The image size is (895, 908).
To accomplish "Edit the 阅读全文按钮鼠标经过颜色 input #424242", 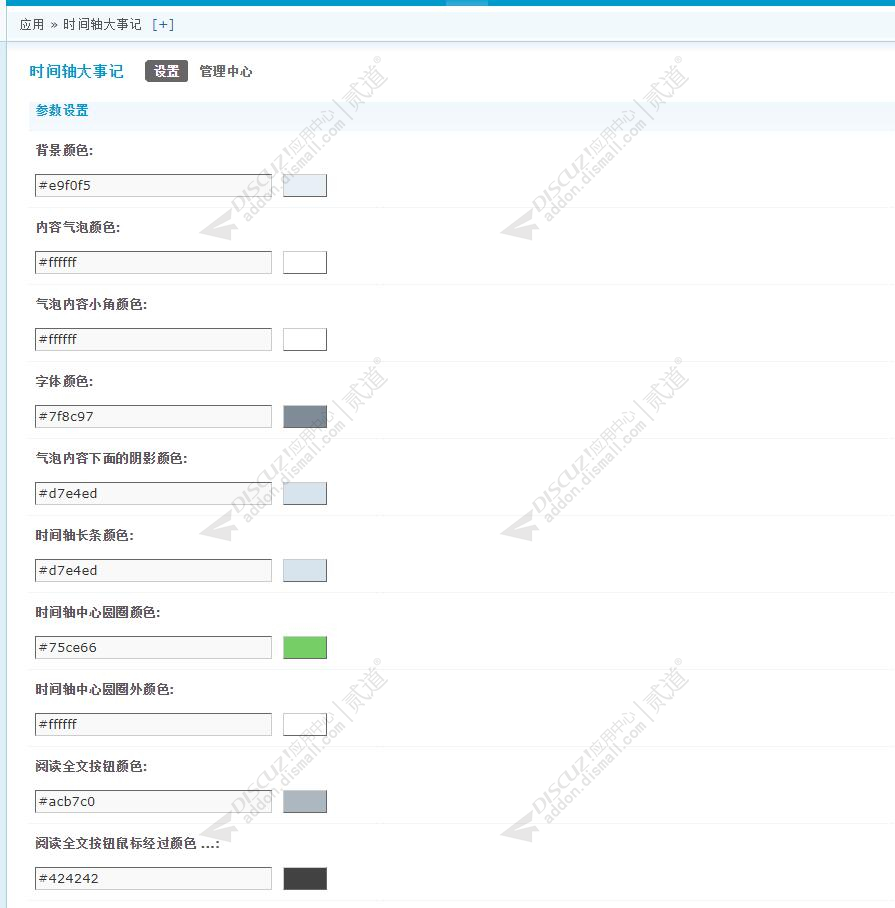I will click(x=153, y=878).
